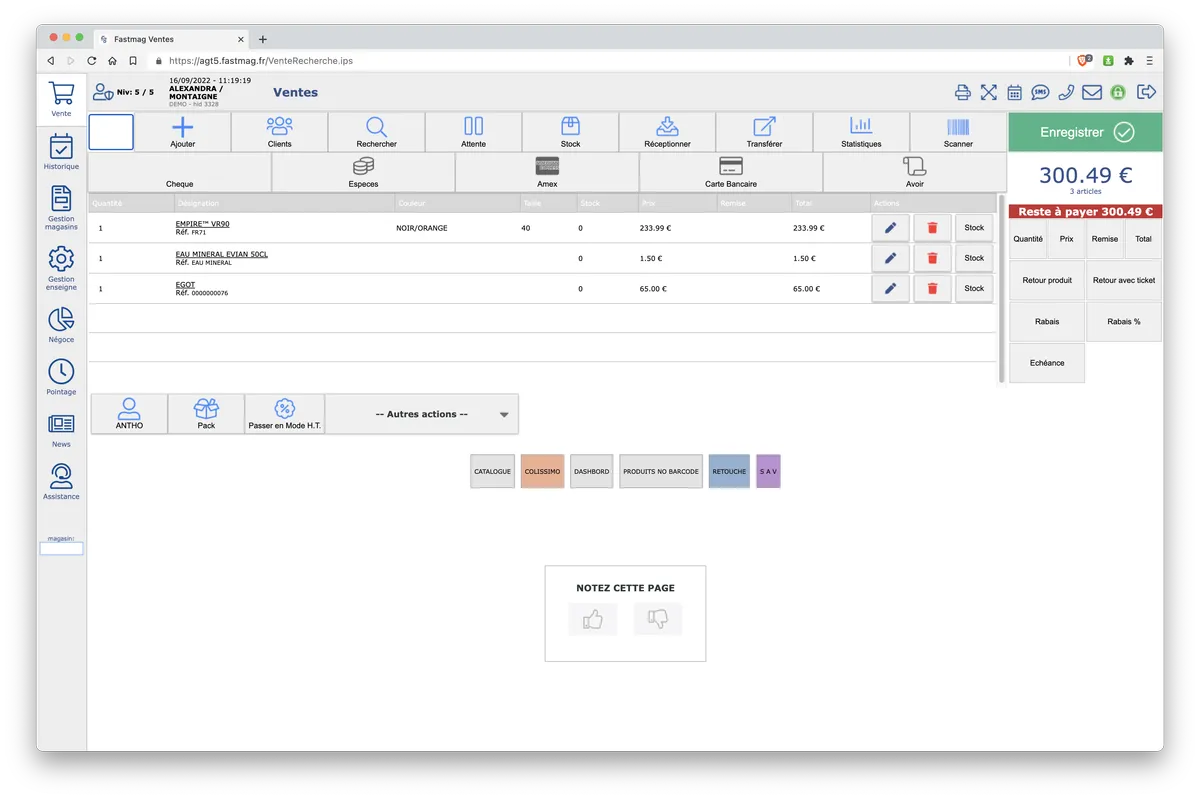The image size is (1200, 799).
Task: Click the Réceptionner icon
Action: pyautogui.click(x=667, y=132)
